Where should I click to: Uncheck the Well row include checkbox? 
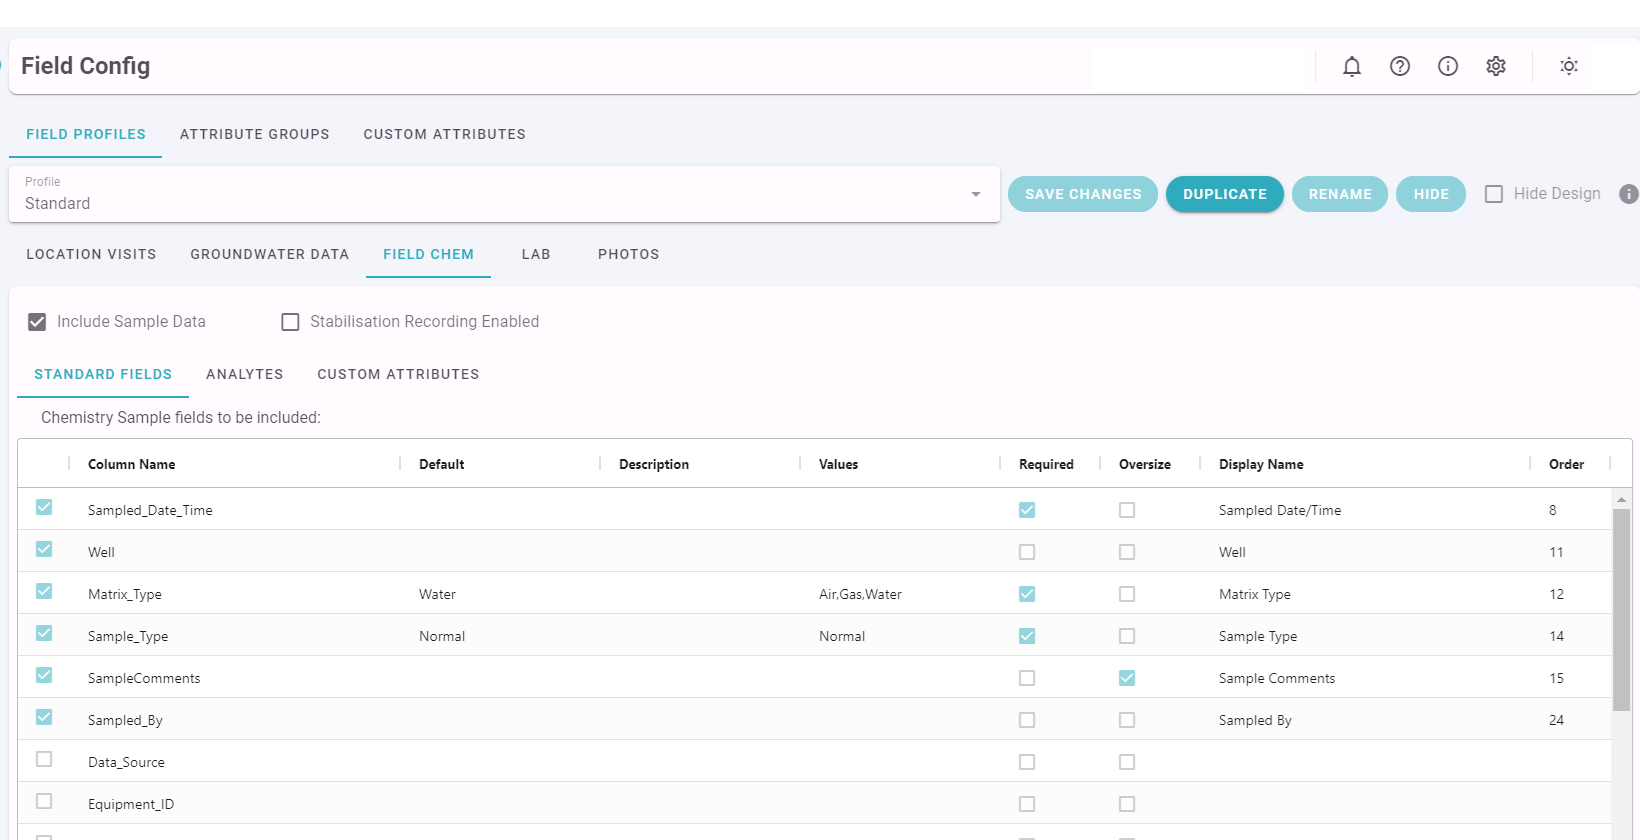44,549
